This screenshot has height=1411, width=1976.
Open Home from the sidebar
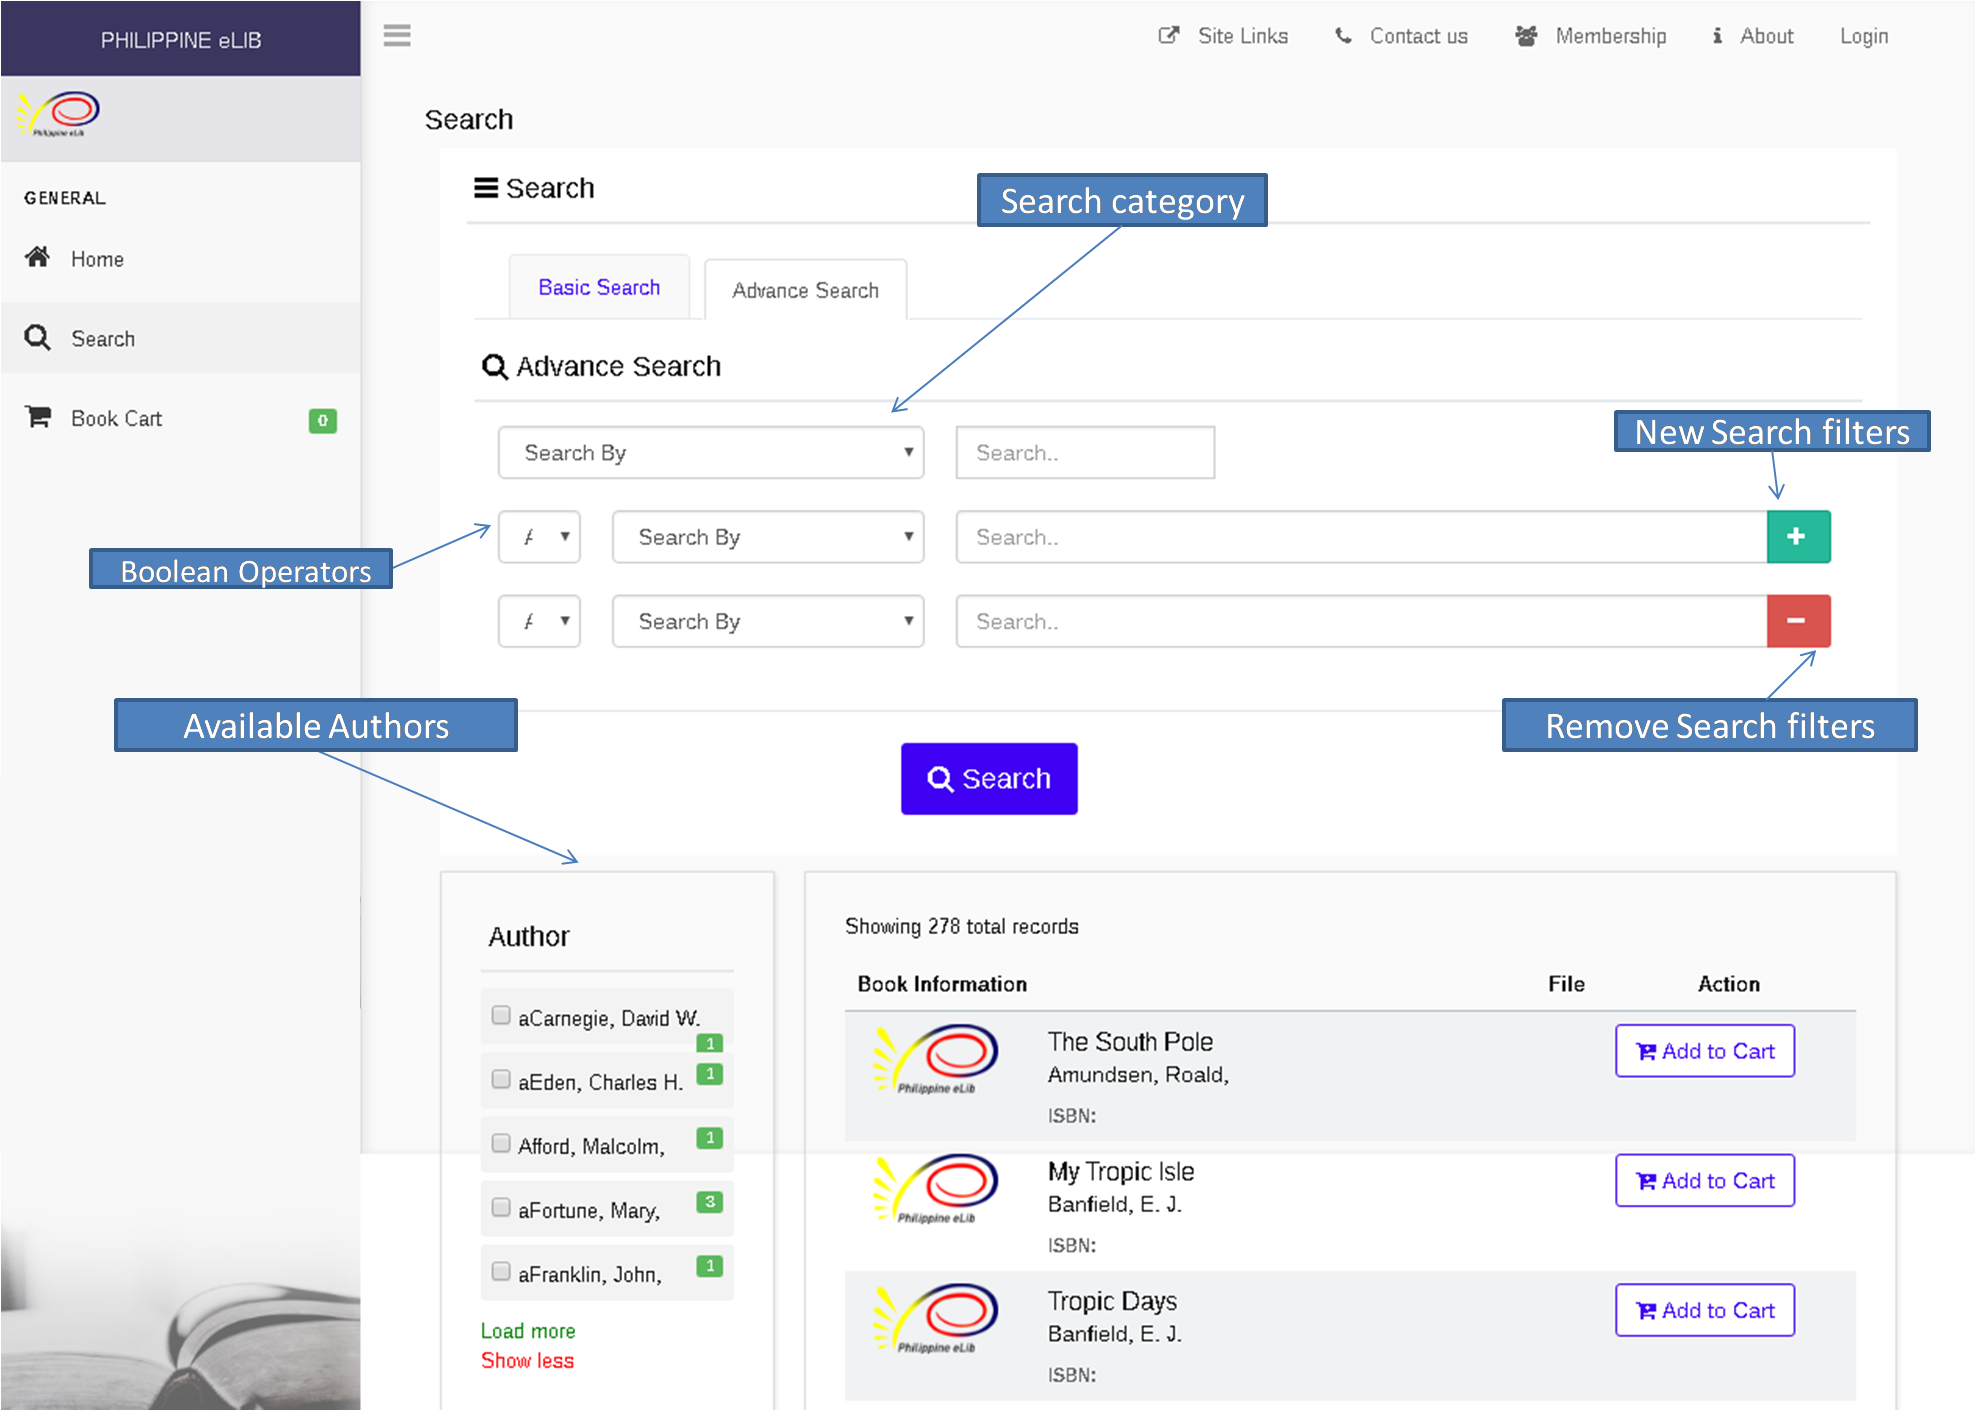coord(96,259)
